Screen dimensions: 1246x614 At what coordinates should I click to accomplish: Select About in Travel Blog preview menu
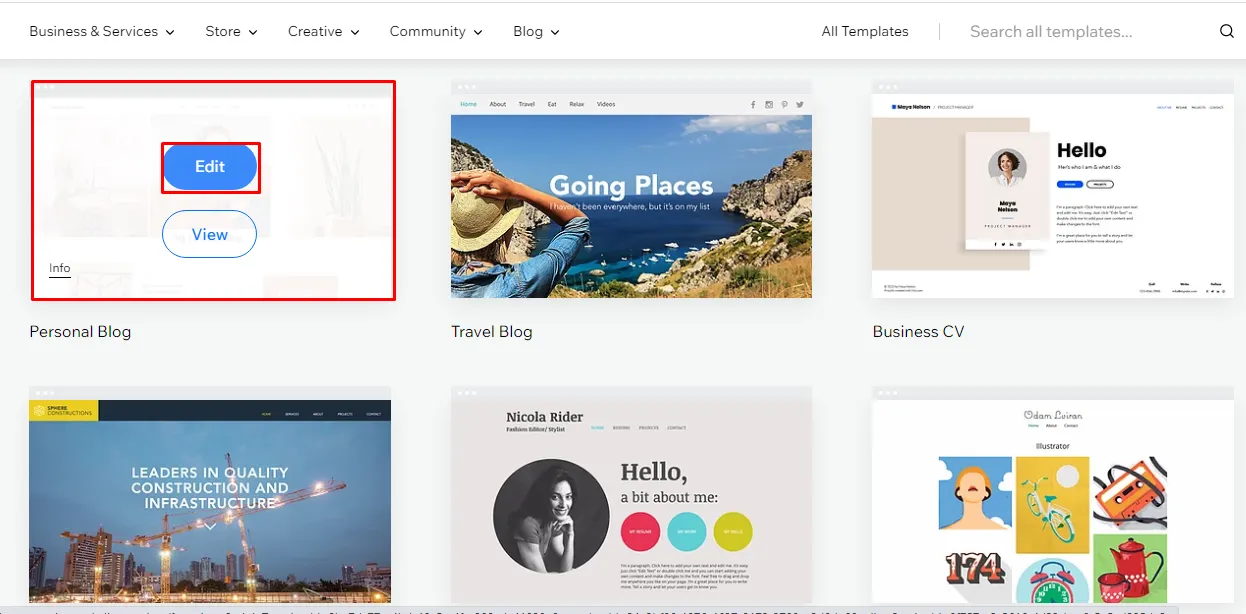[x=498, y=104]
